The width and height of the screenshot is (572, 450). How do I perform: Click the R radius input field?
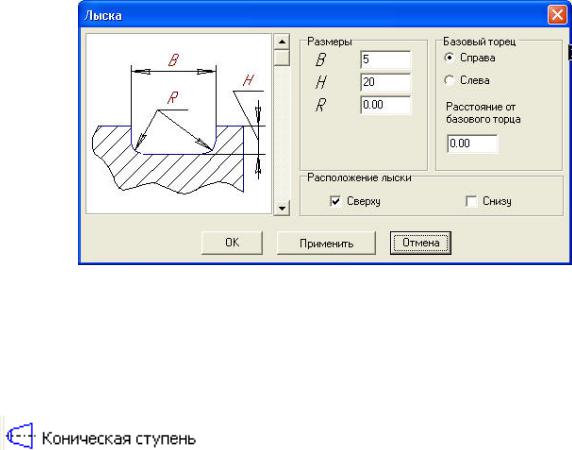pos(386,105)
